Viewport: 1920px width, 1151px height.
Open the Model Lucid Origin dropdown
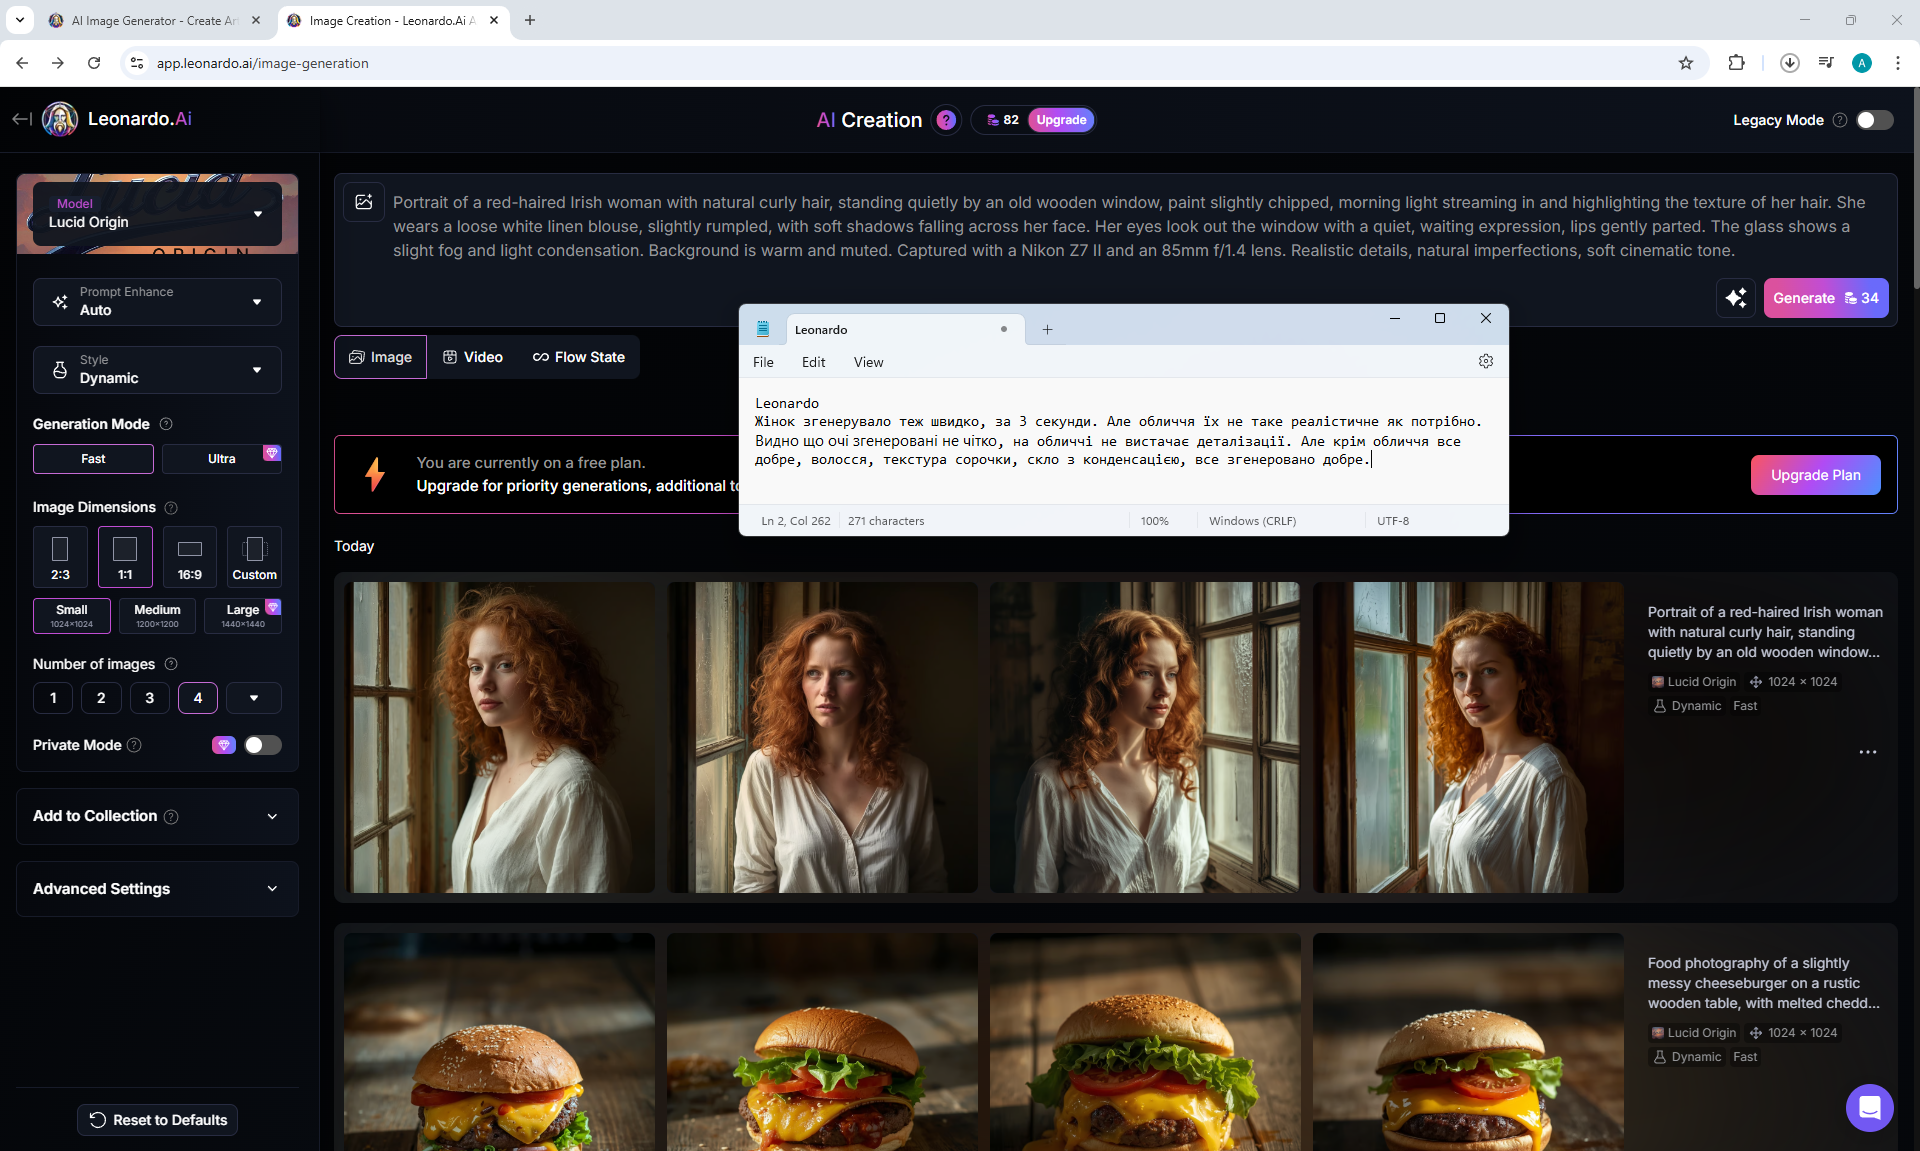point(157,214)
